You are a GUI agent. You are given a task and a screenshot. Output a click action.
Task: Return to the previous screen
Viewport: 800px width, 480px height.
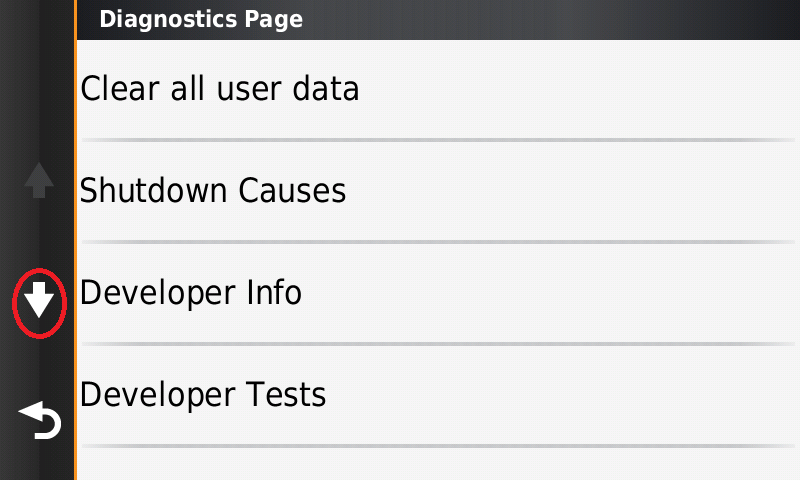[40, 421]
